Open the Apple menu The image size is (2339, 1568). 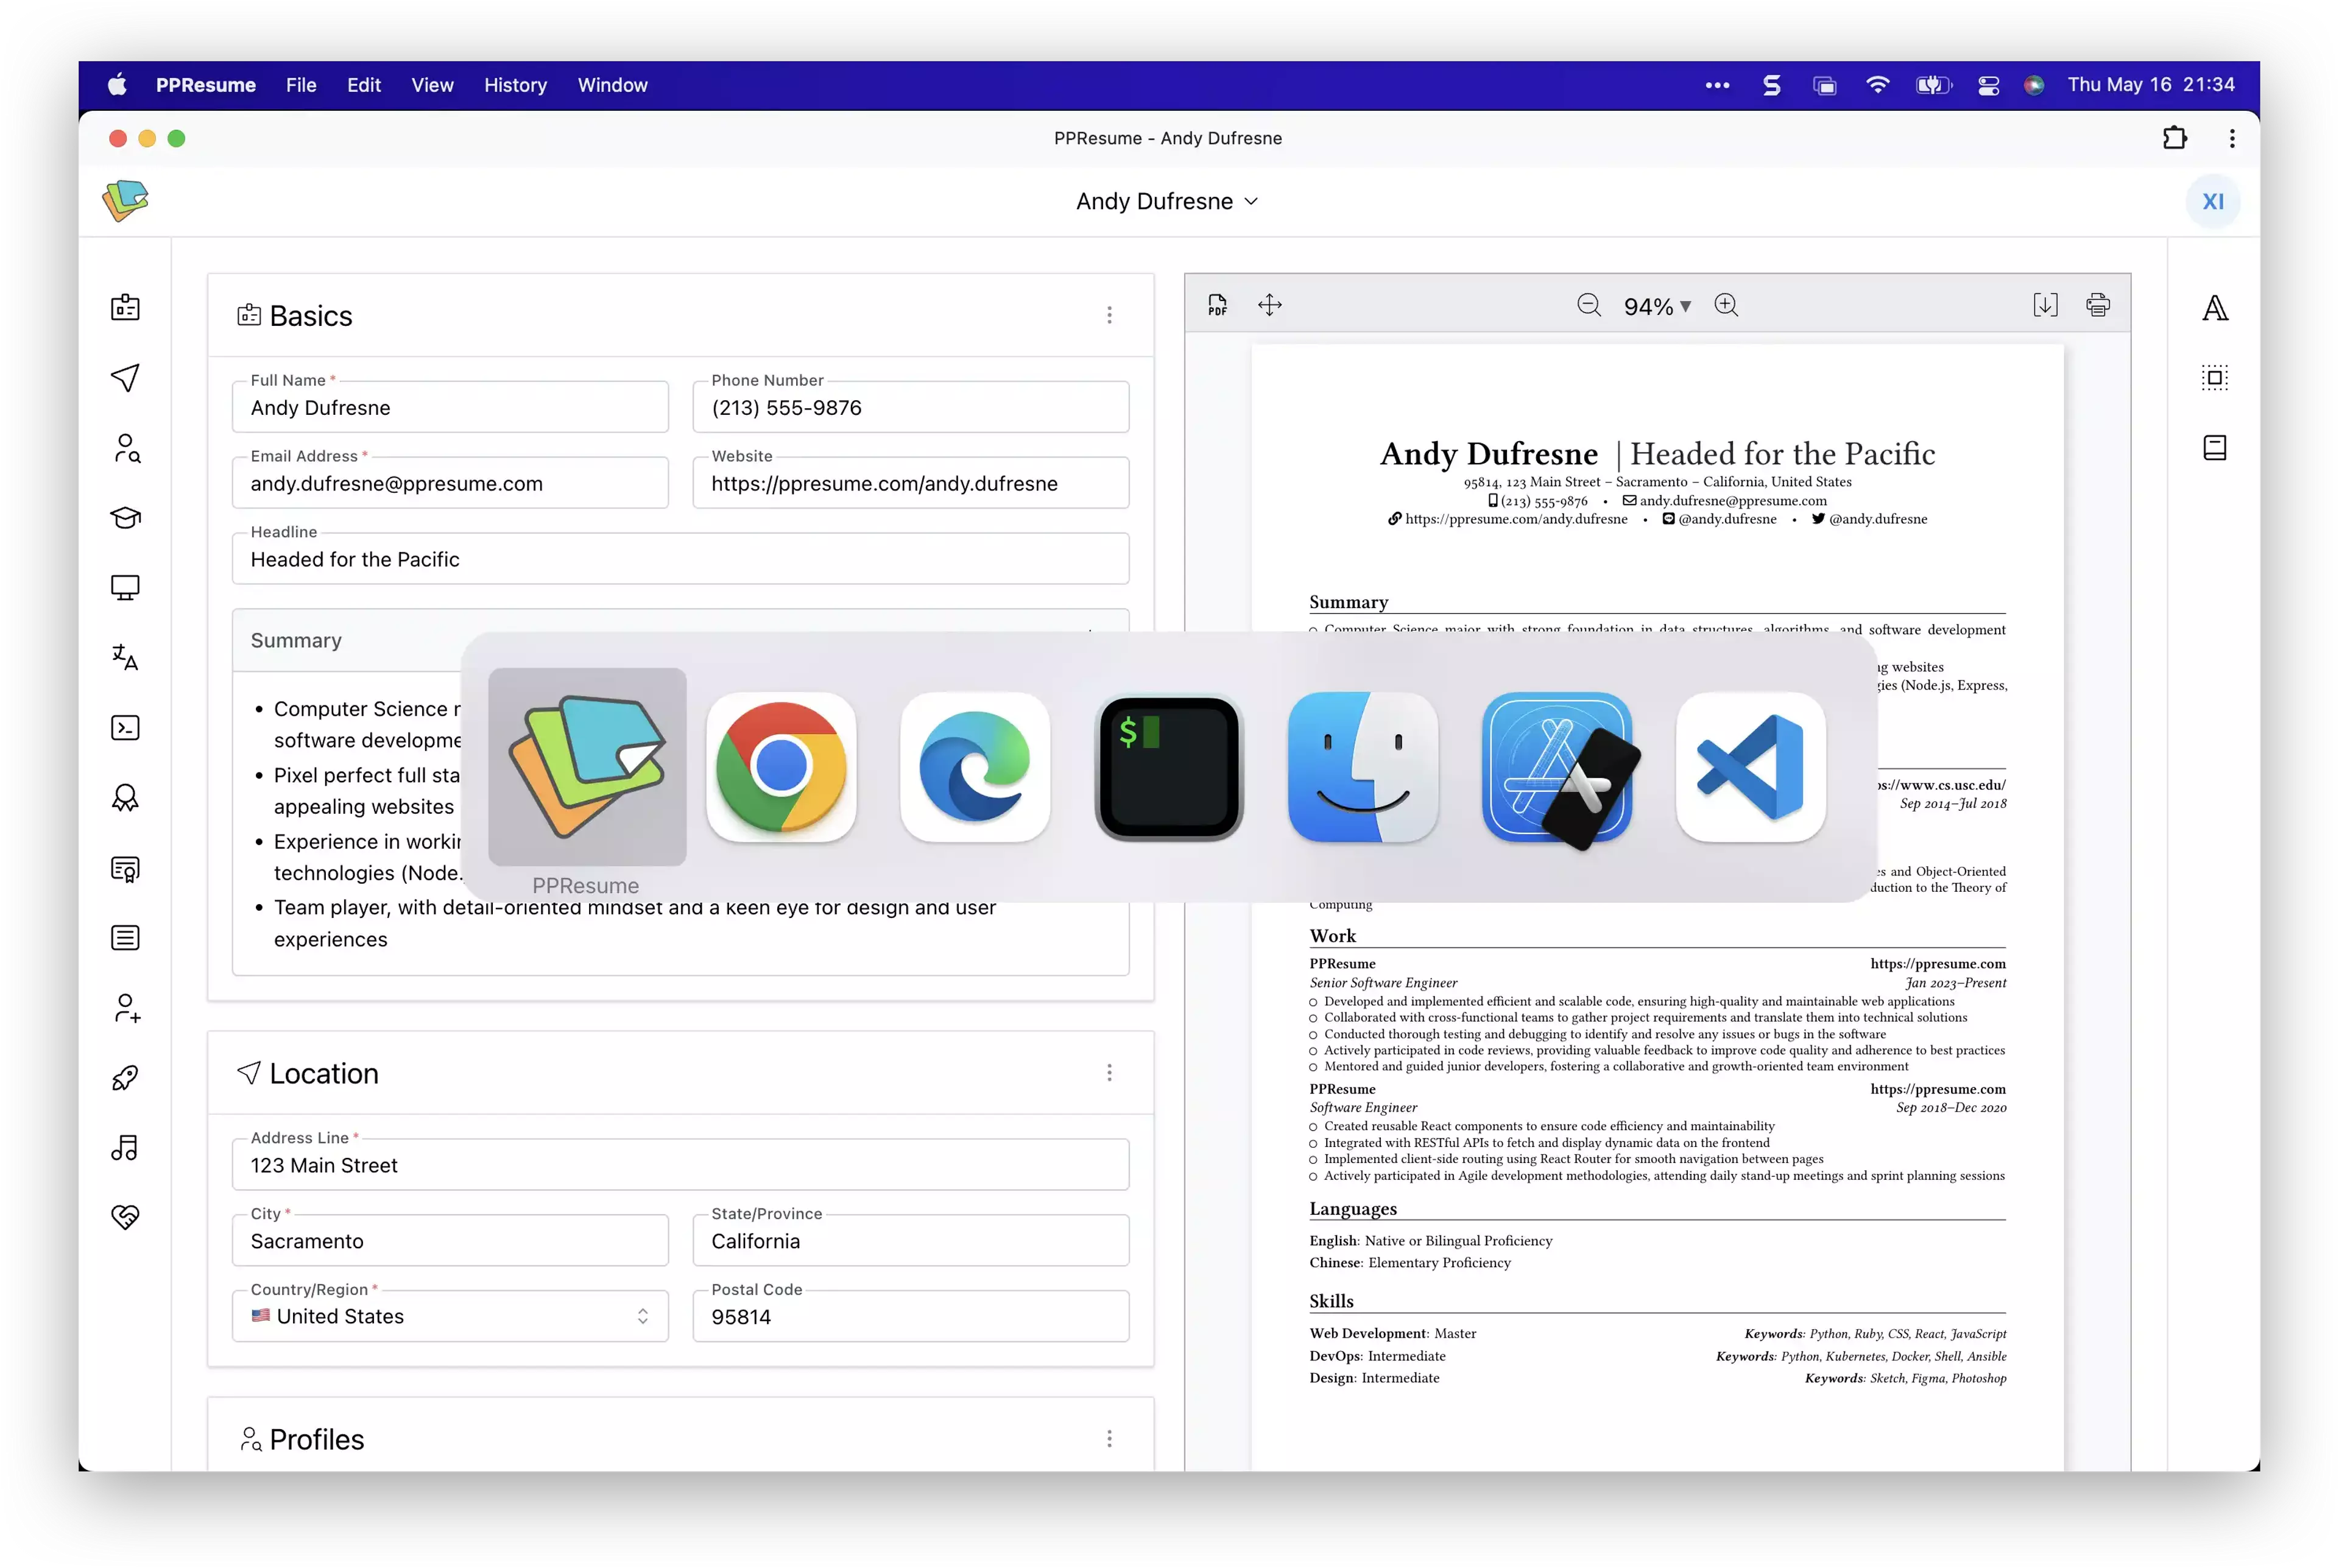click(x=118, y=85)
